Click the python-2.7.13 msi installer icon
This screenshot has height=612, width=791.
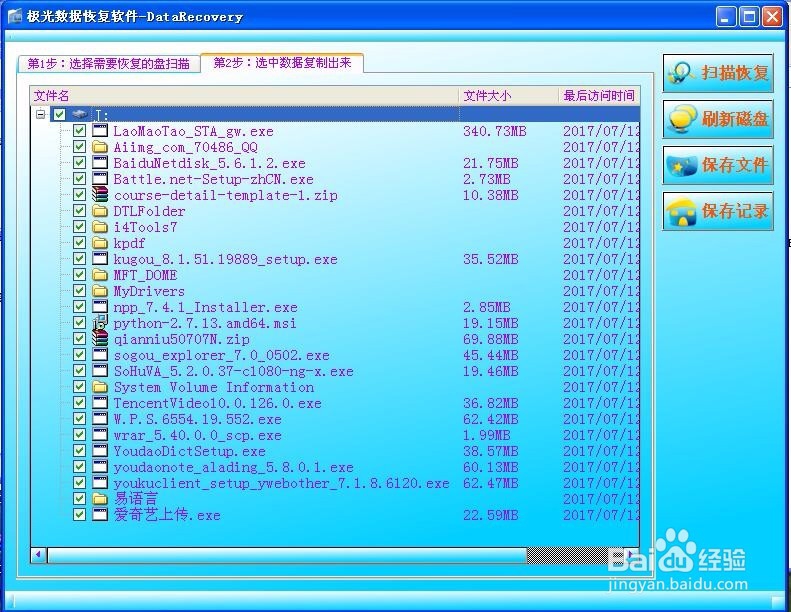click(100, 322)
